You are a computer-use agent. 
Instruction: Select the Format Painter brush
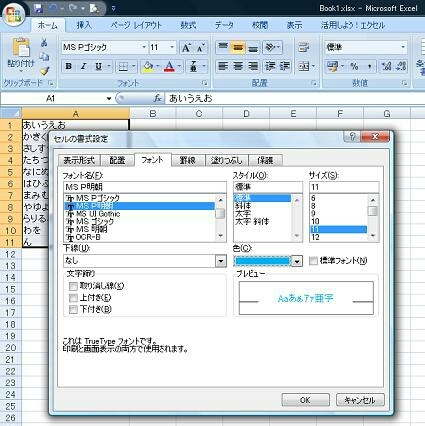(x=44, y=71)
